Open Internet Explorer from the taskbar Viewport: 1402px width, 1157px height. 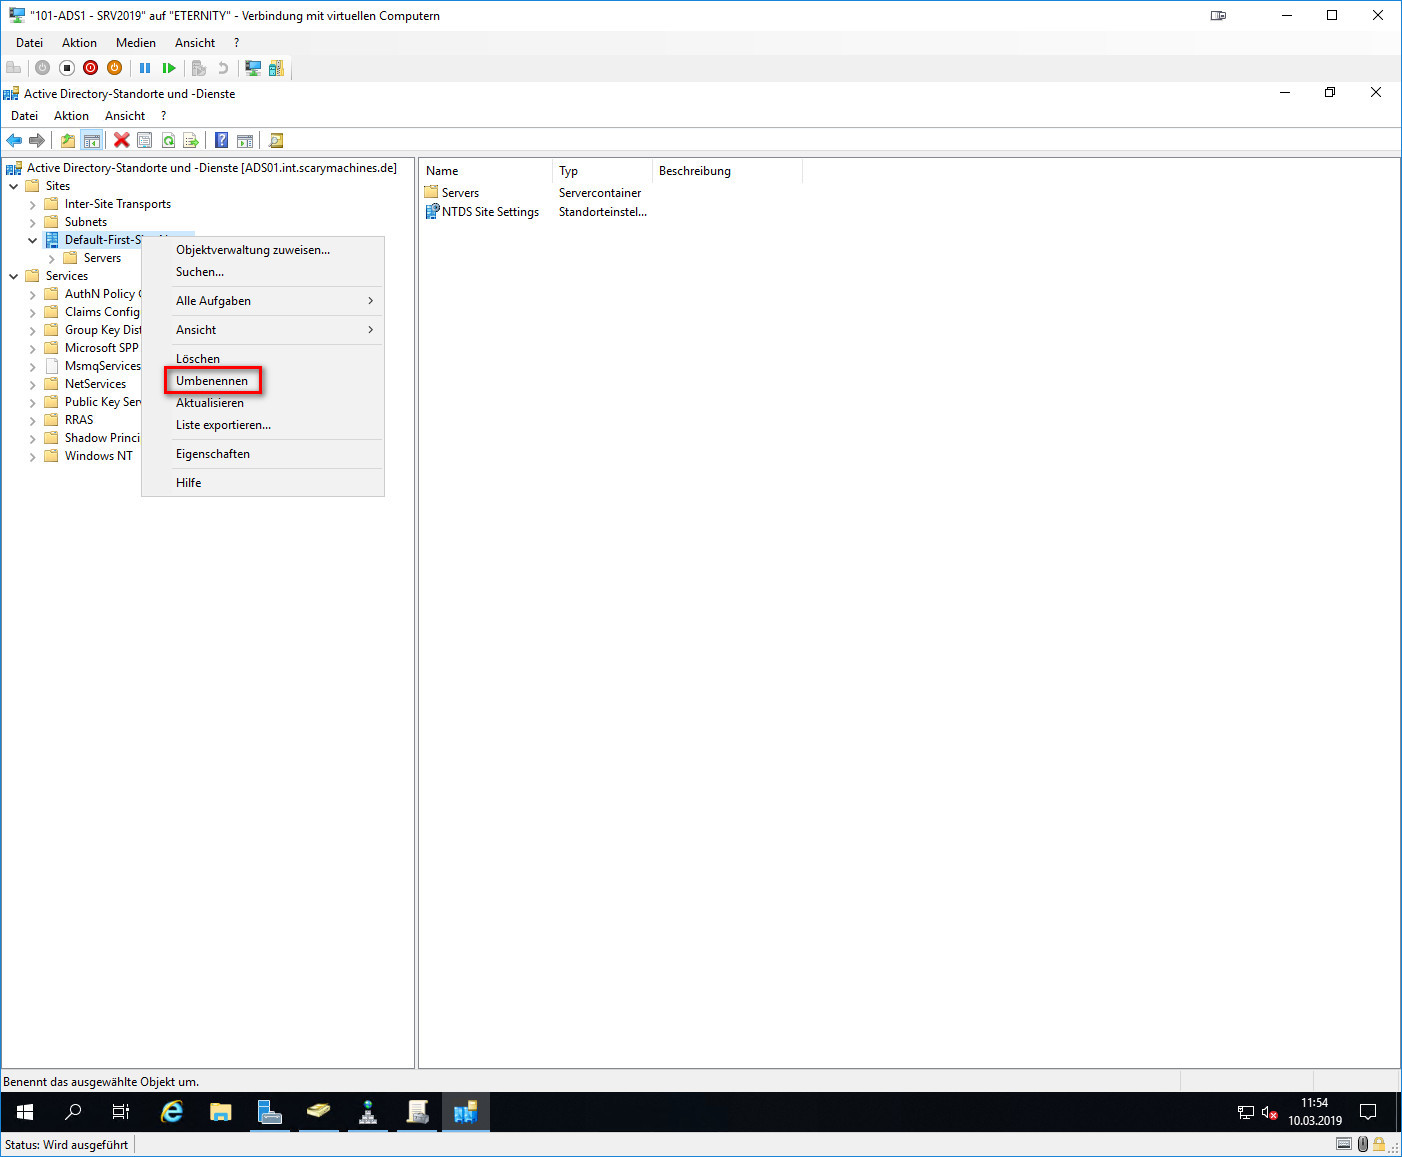click(x=172, y=1112)
